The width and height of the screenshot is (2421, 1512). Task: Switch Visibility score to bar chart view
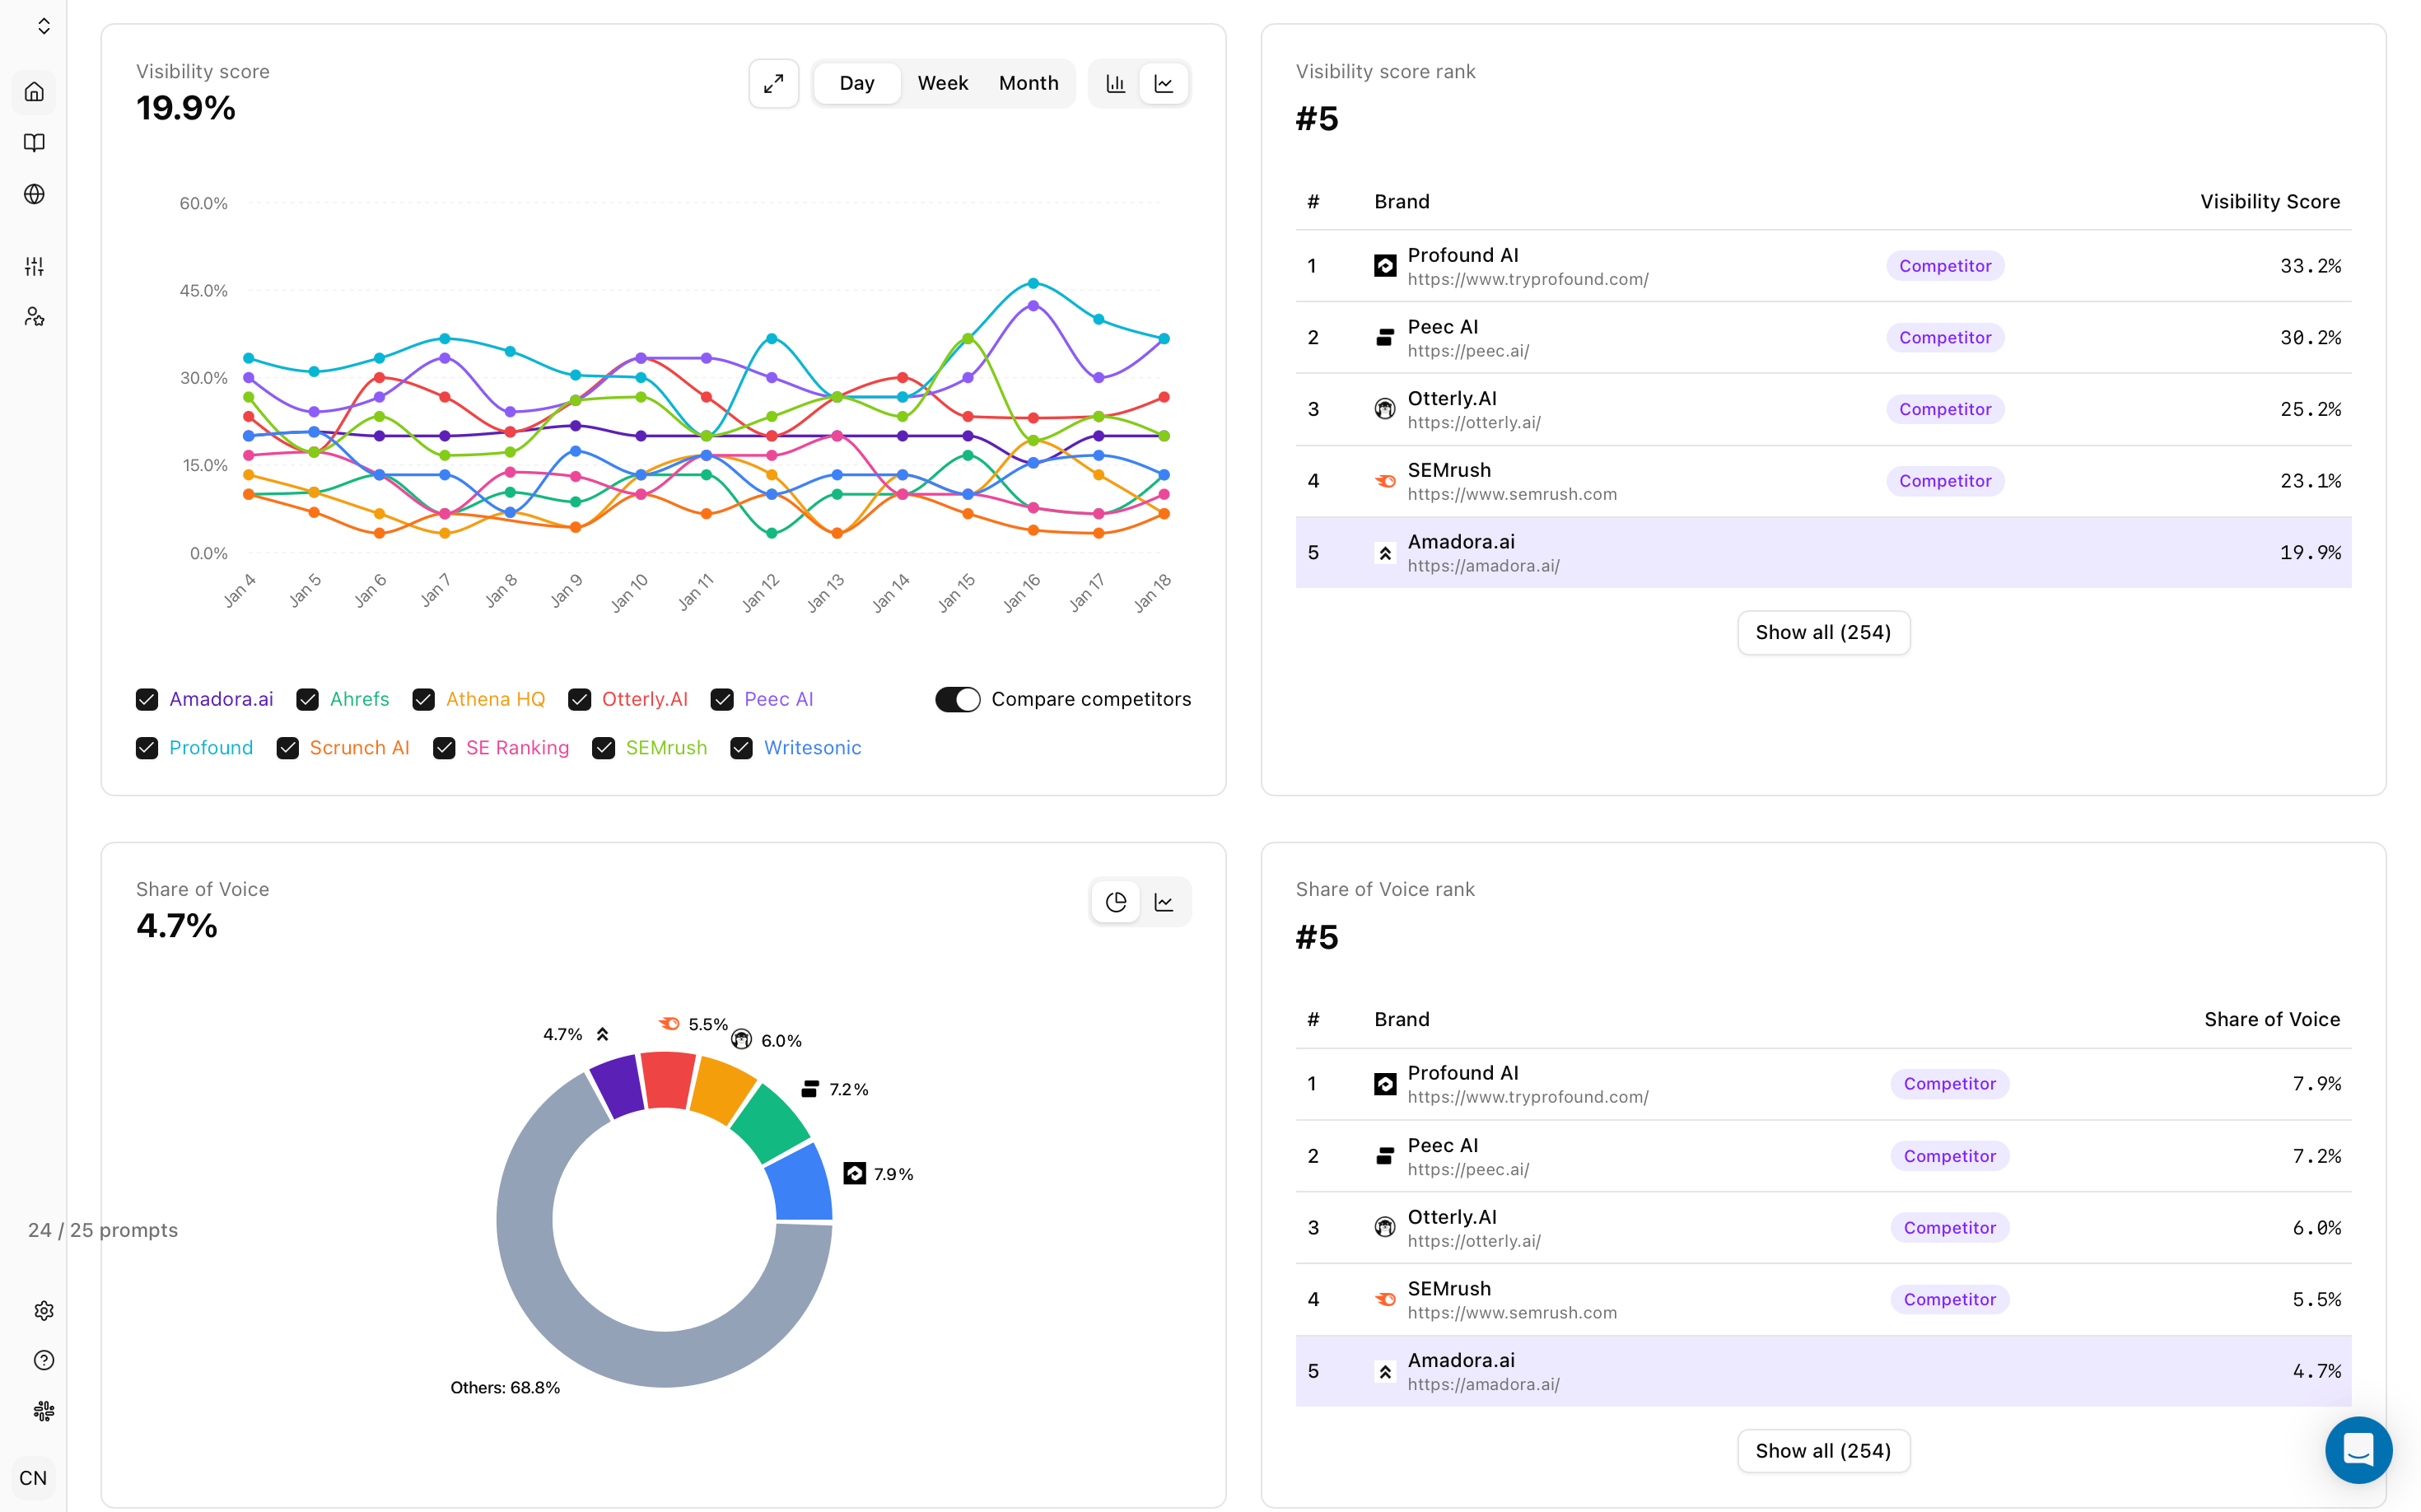tap(1116, 84)
